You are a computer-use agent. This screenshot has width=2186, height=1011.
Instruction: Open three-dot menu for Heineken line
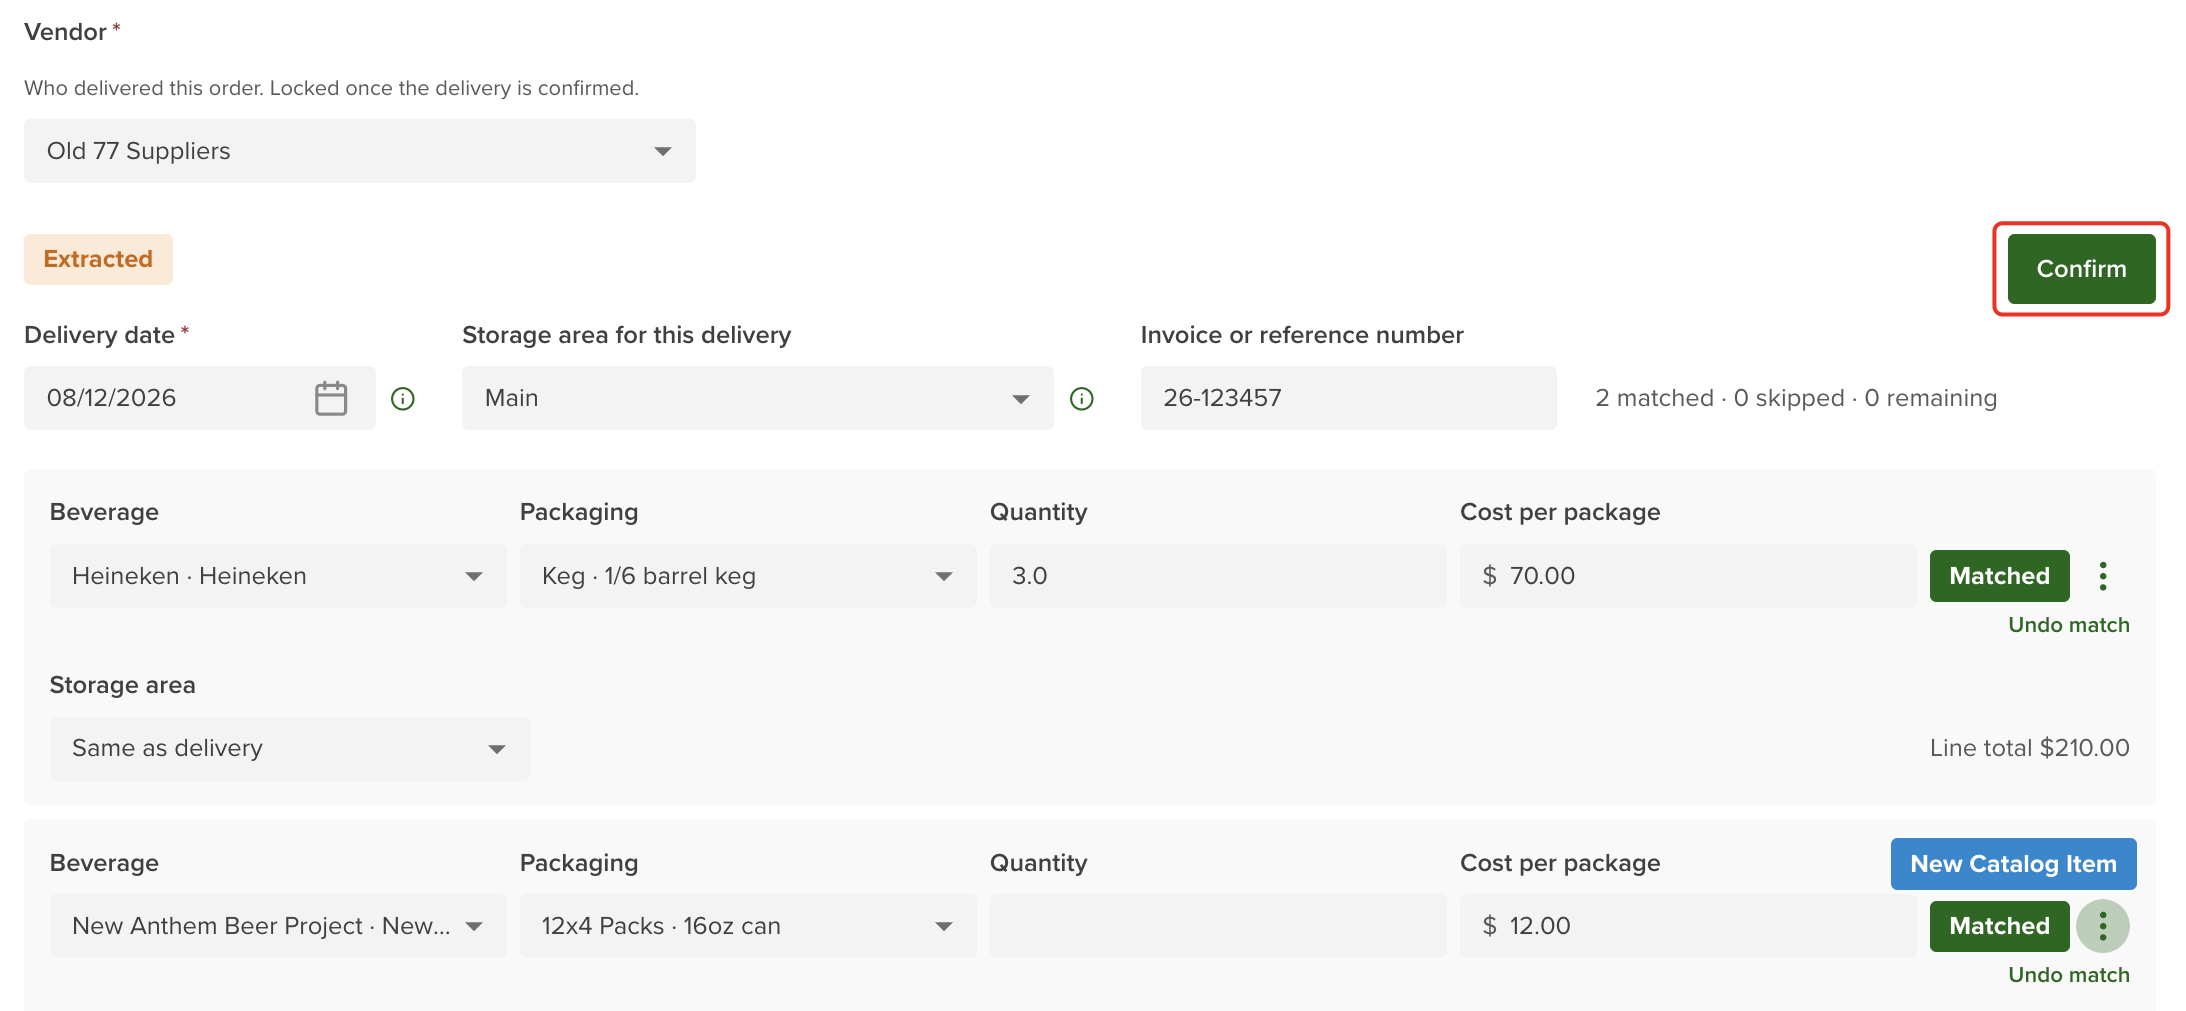coord(2103,576)
